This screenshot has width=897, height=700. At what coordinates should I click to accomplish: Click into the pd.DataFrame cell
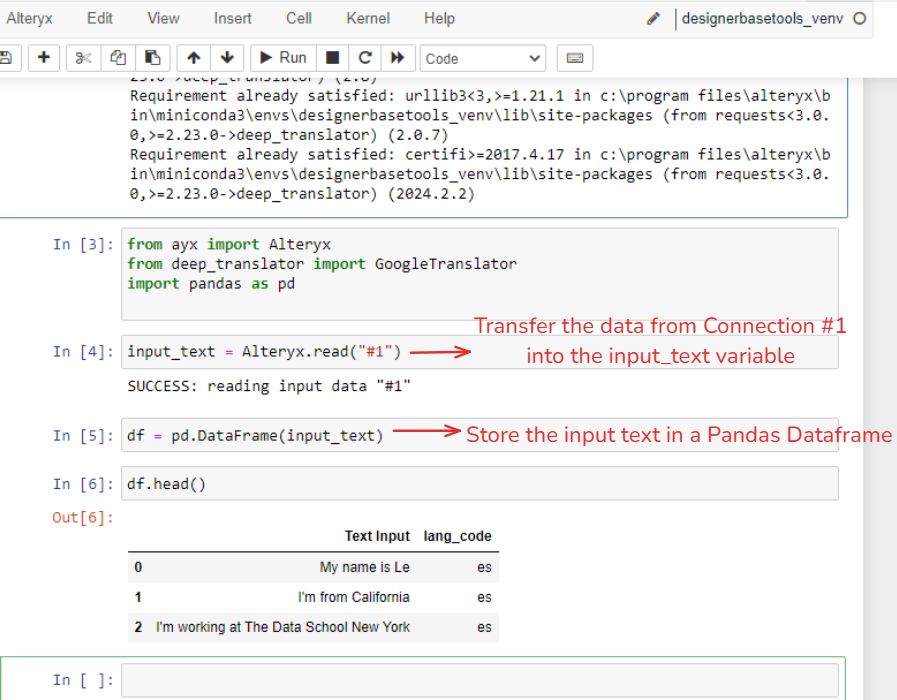[479, 436]
